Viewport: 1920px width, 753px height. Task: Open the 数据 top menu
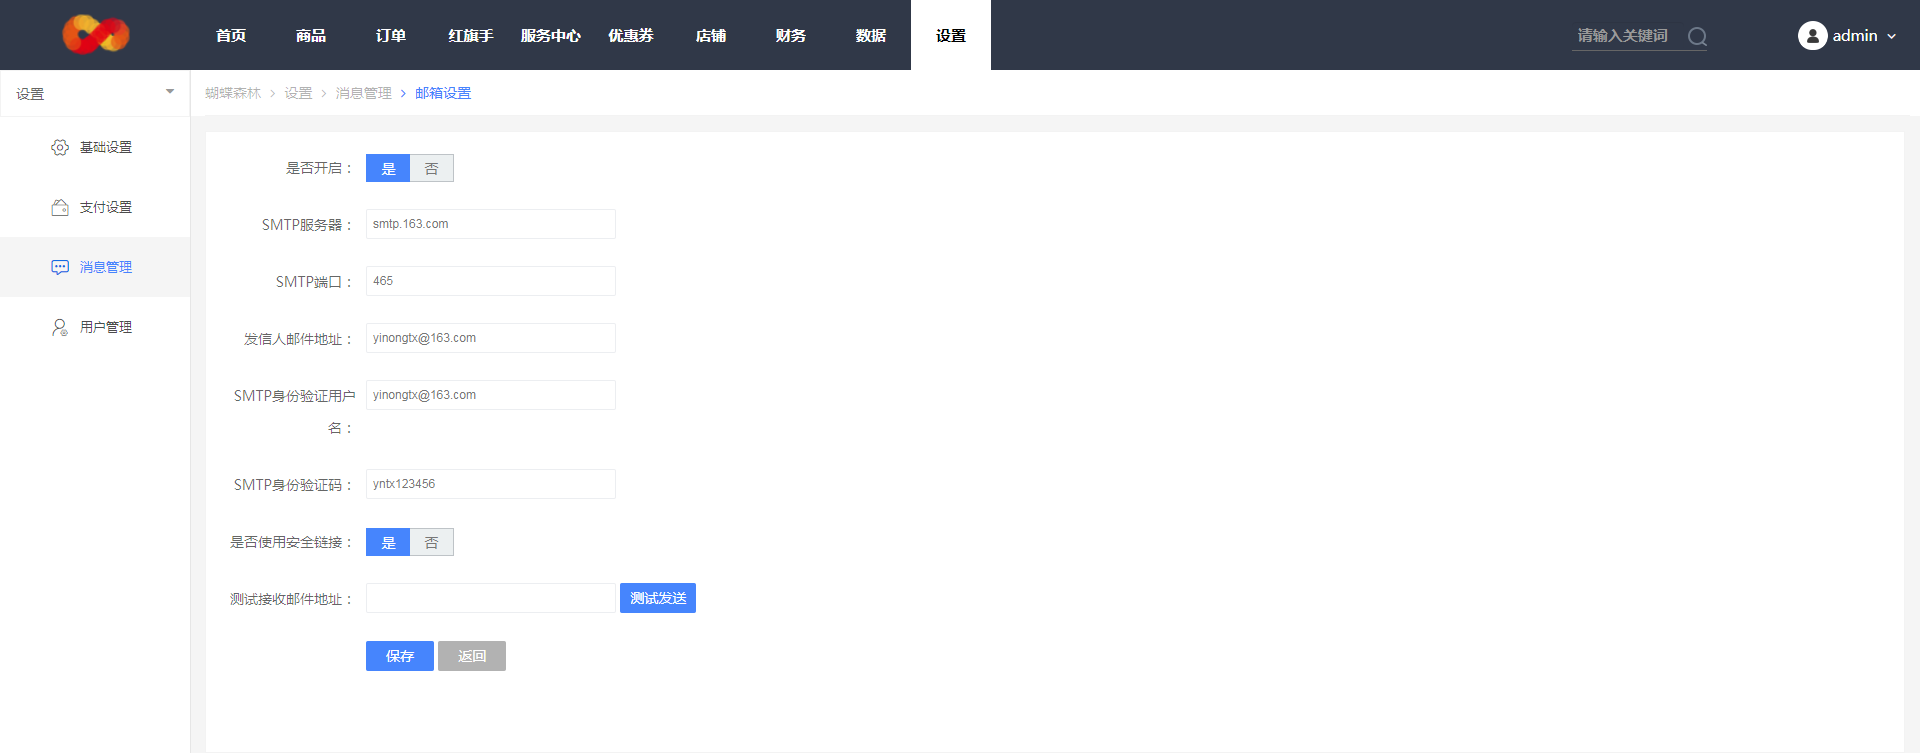pos(871,35)
